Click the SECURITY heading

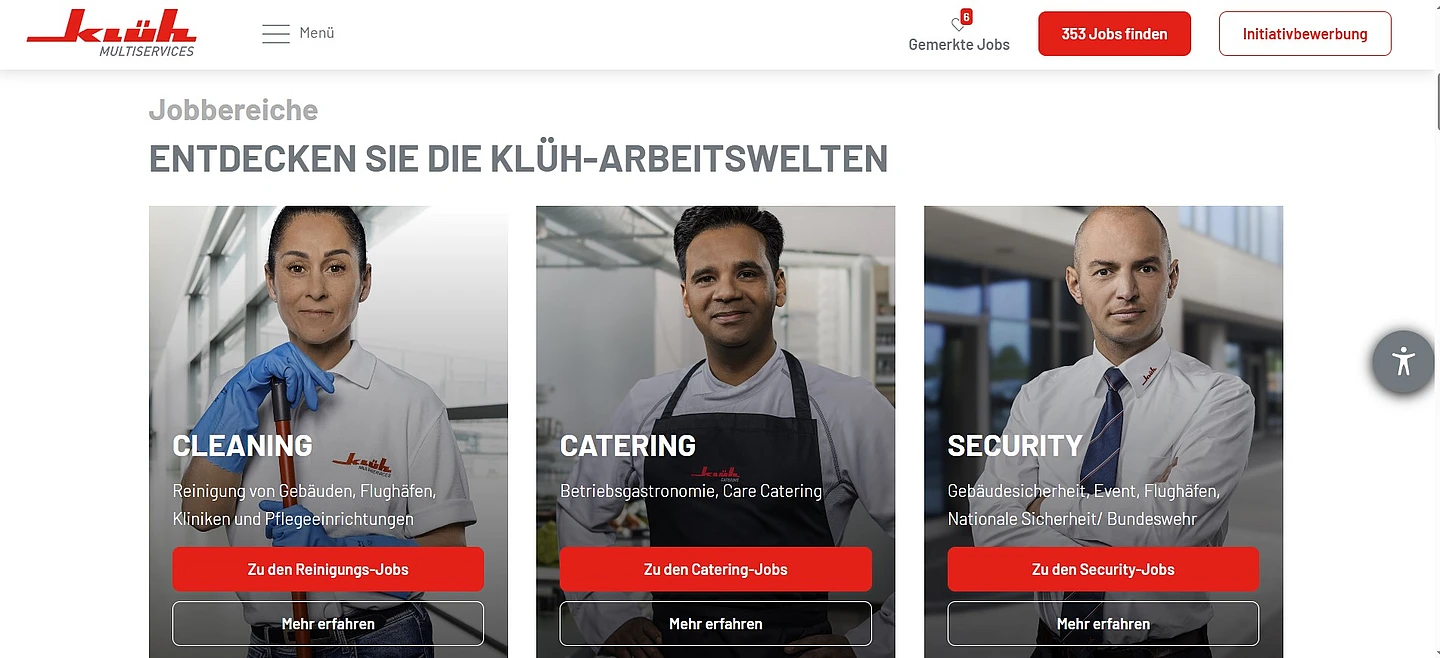[x=1015, y=445]
